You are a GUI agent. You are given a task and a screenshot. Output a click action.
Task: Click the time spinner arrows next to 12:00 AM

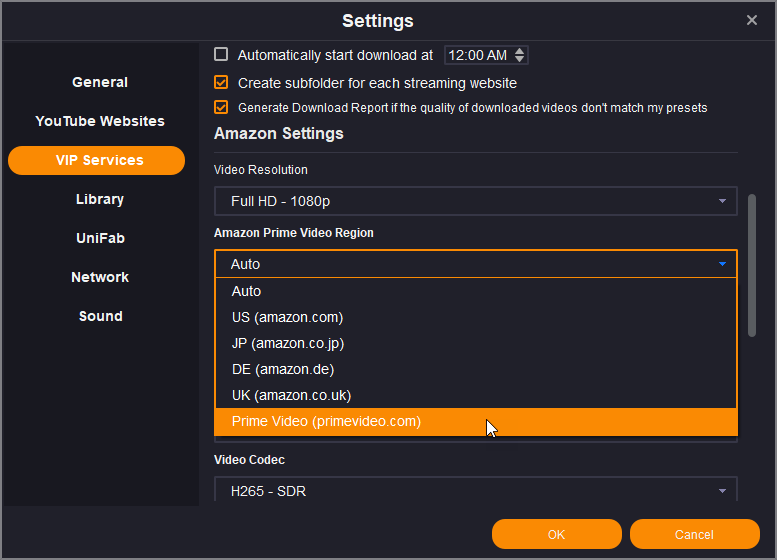[520, 55]
